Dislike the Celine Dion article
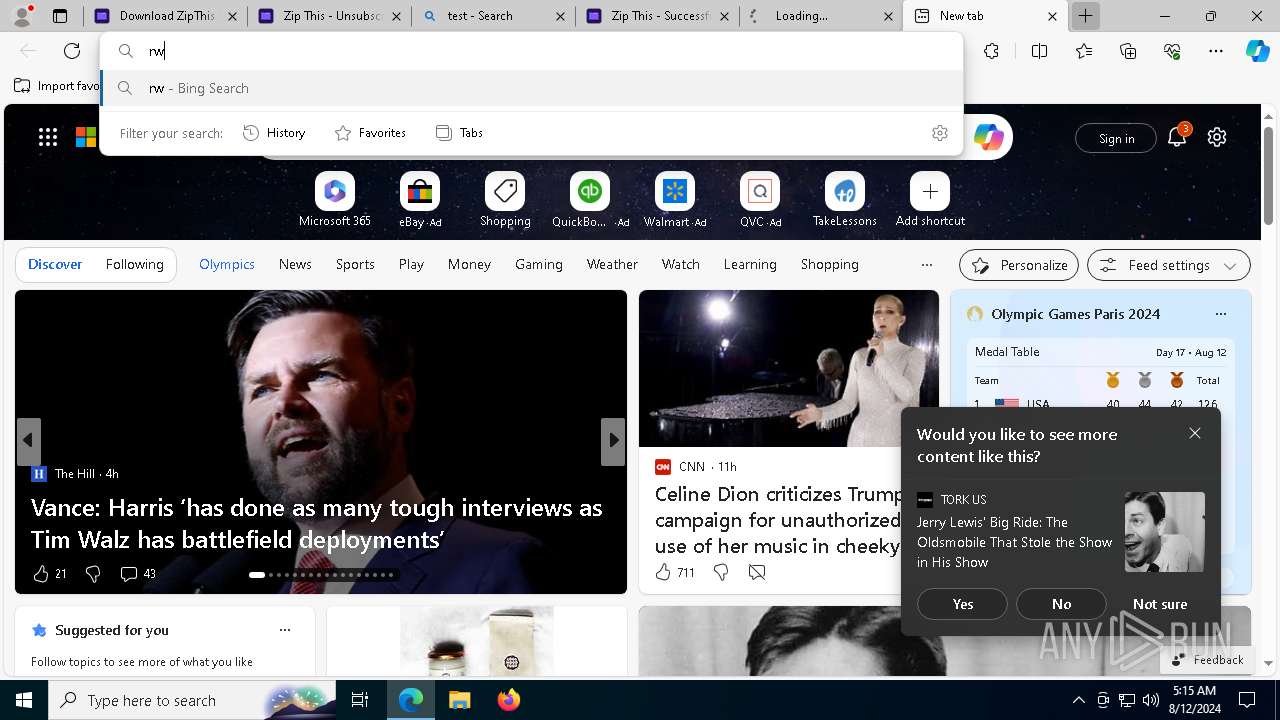Image resolution: width=1280 pixels, height=720 pixels. coord(721,572)
